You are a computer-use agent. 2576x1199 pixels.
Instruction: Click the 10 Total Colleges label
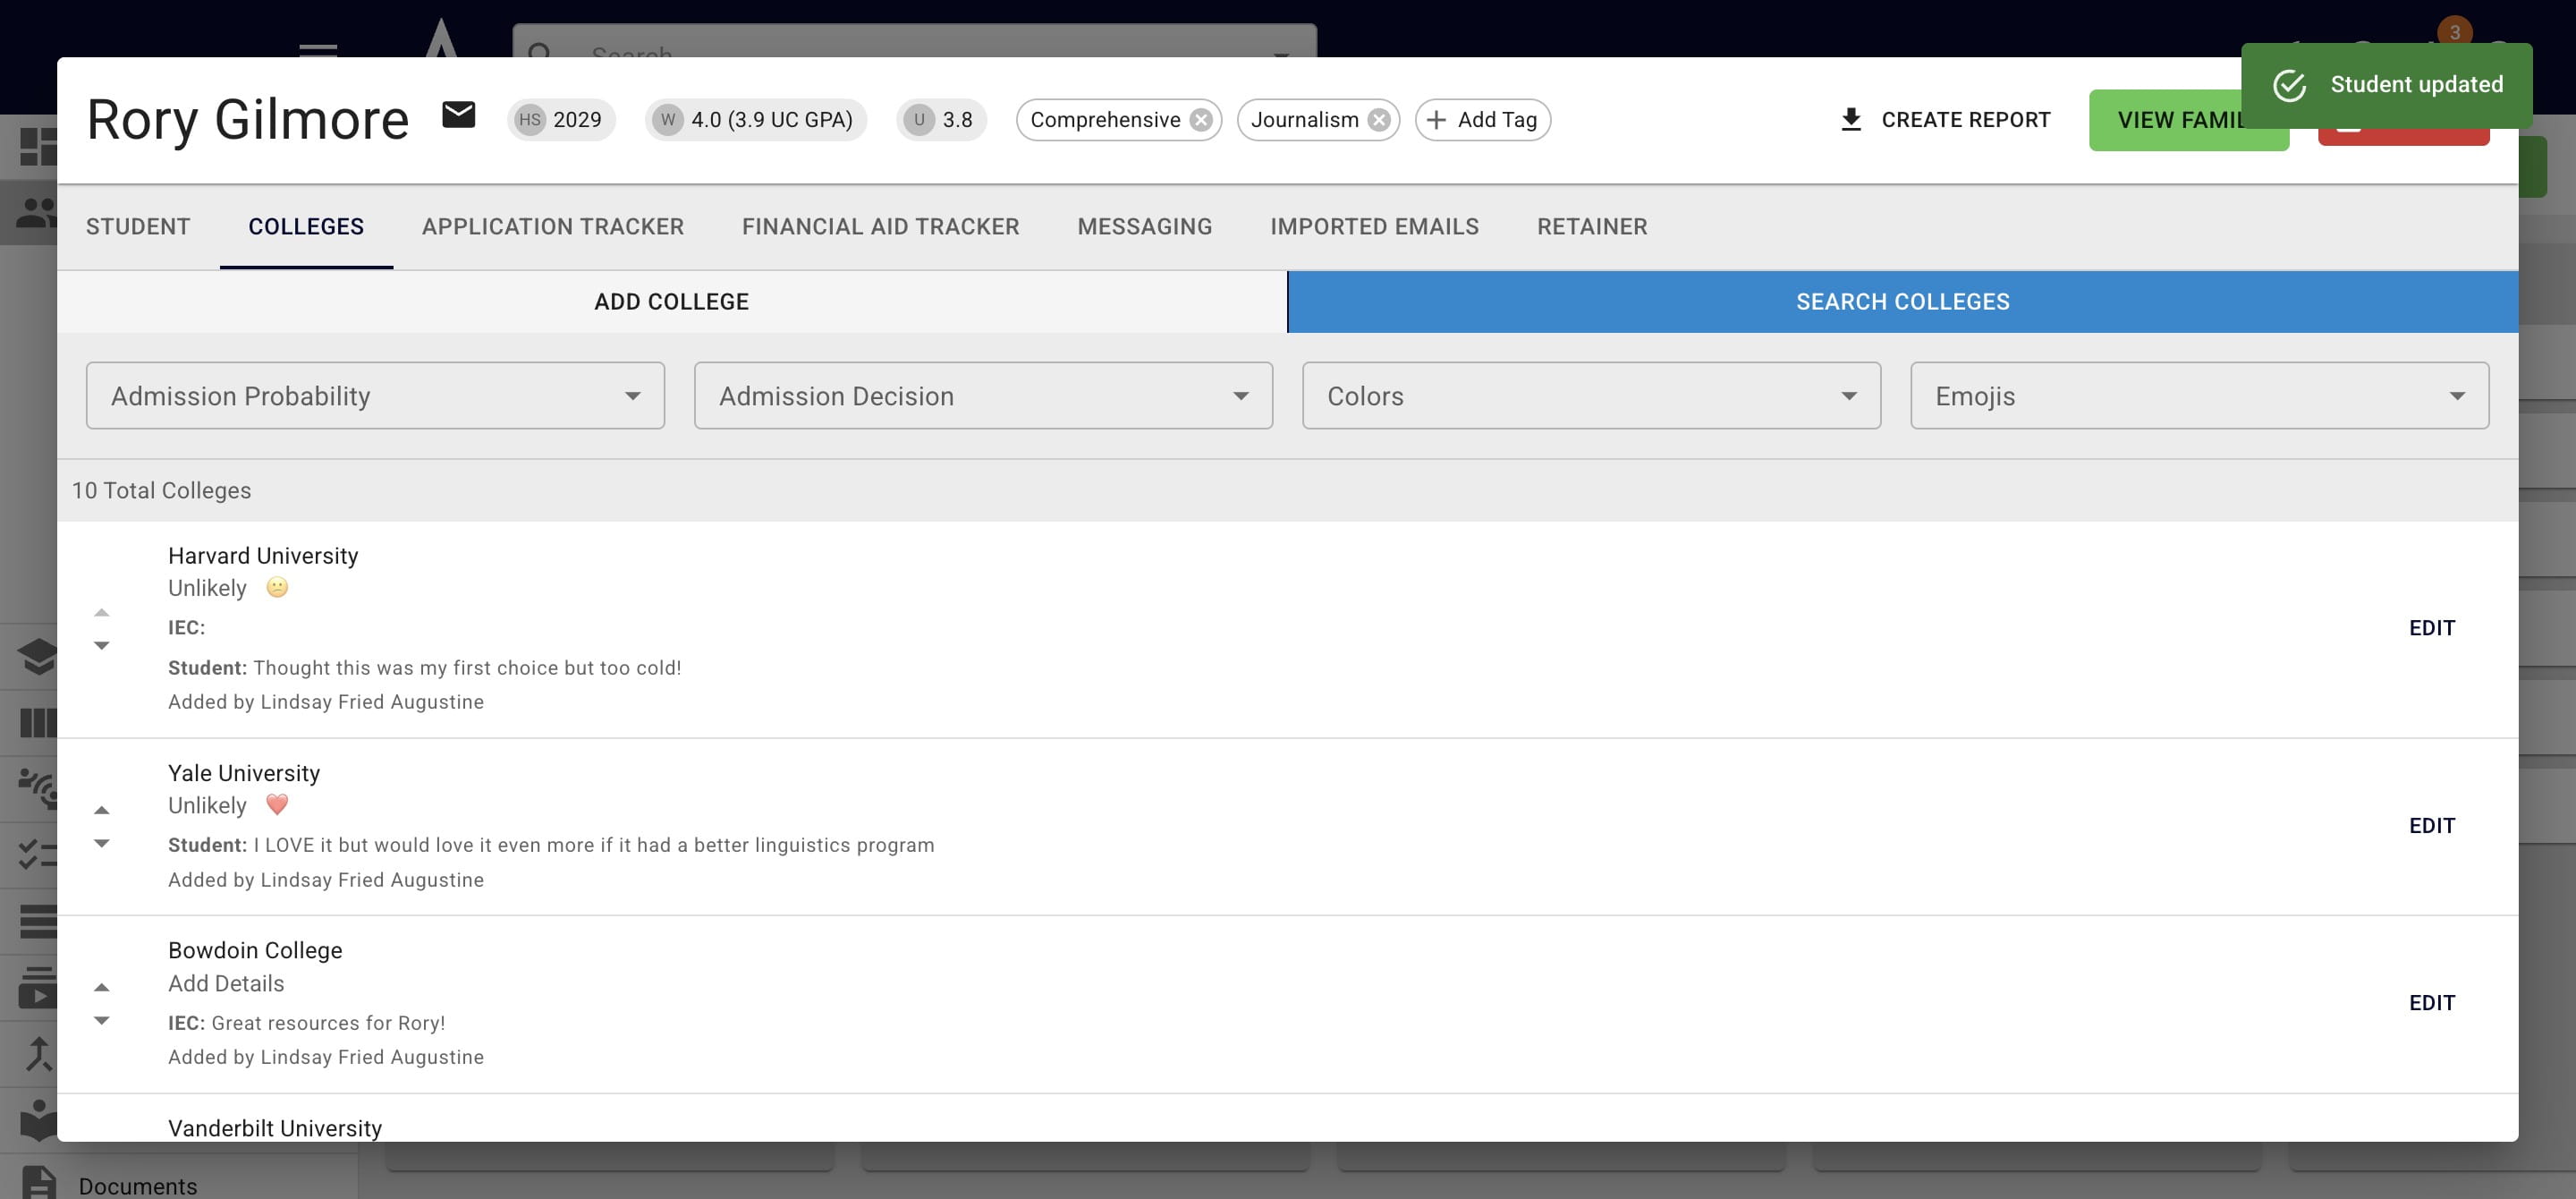tap(161, 491)
